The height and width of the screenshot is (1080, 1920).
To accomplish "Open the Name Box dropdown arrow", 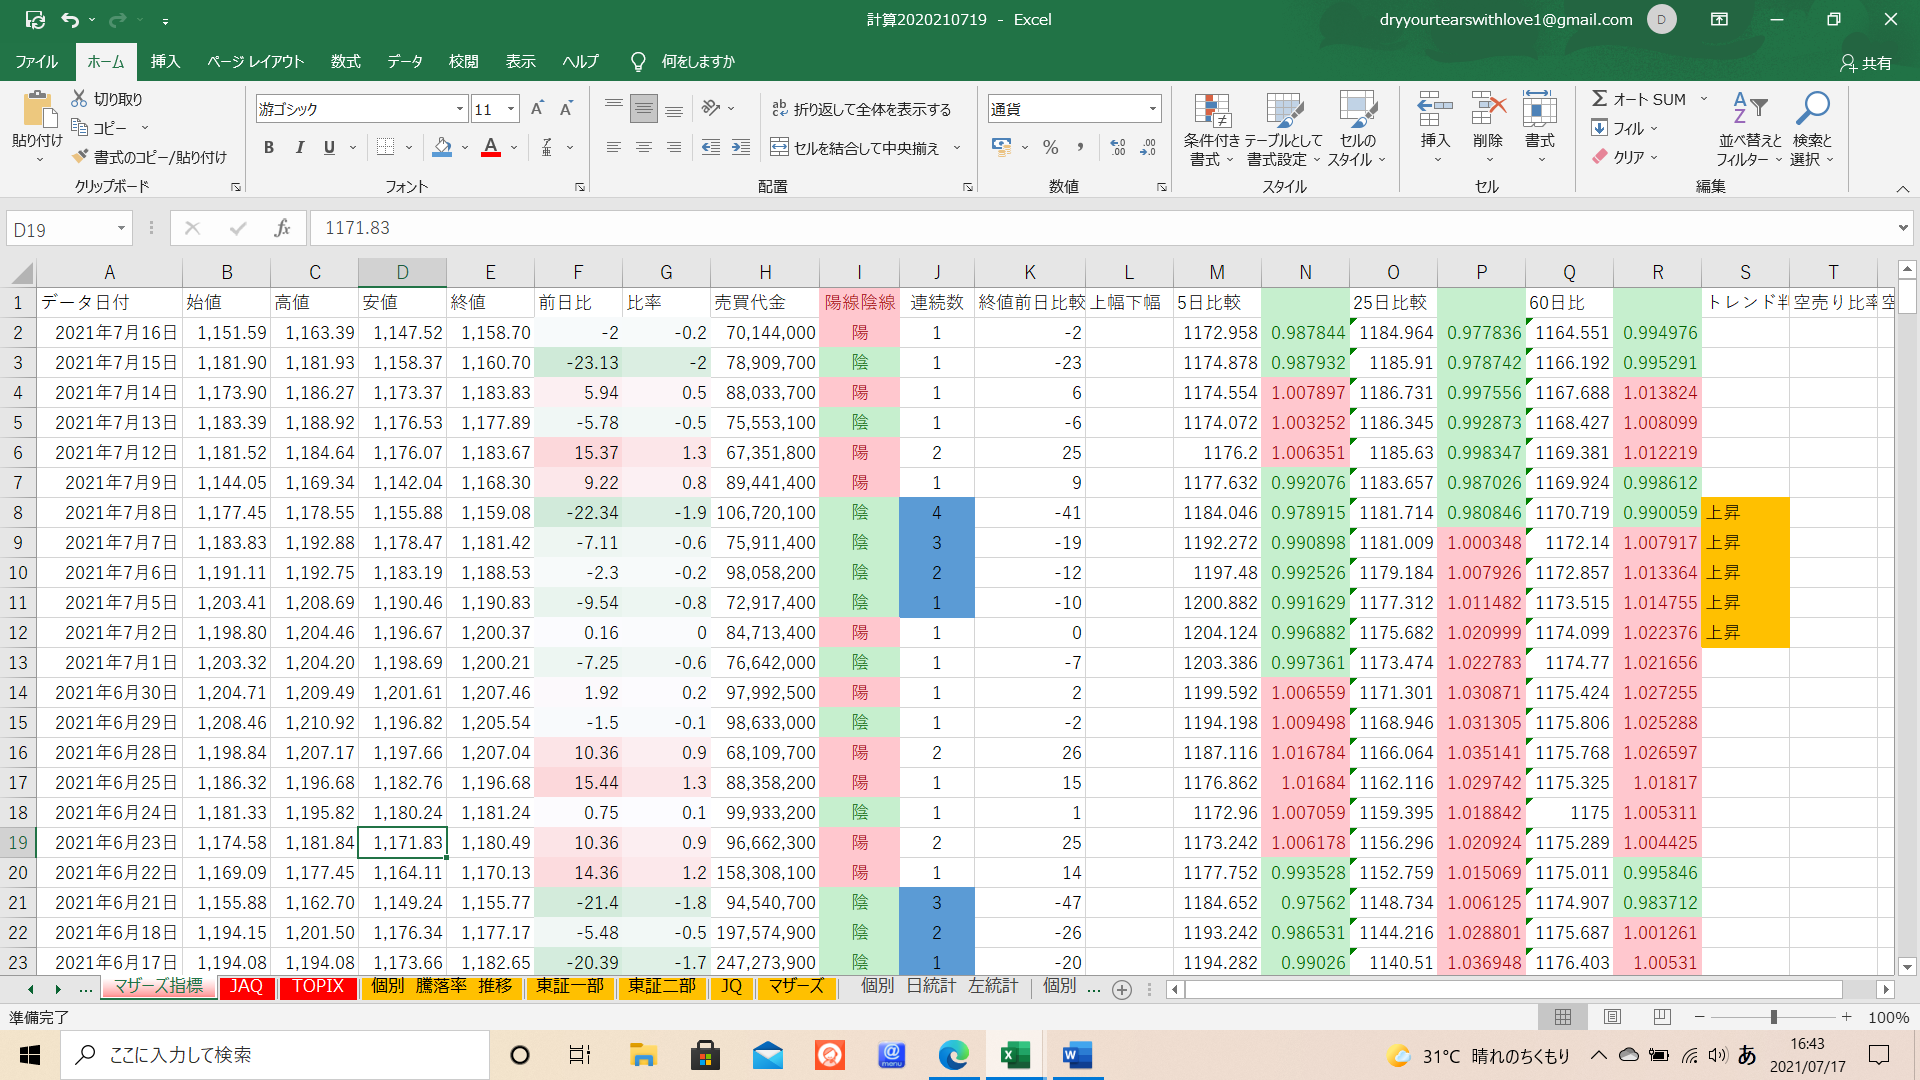I will point(121,229).
